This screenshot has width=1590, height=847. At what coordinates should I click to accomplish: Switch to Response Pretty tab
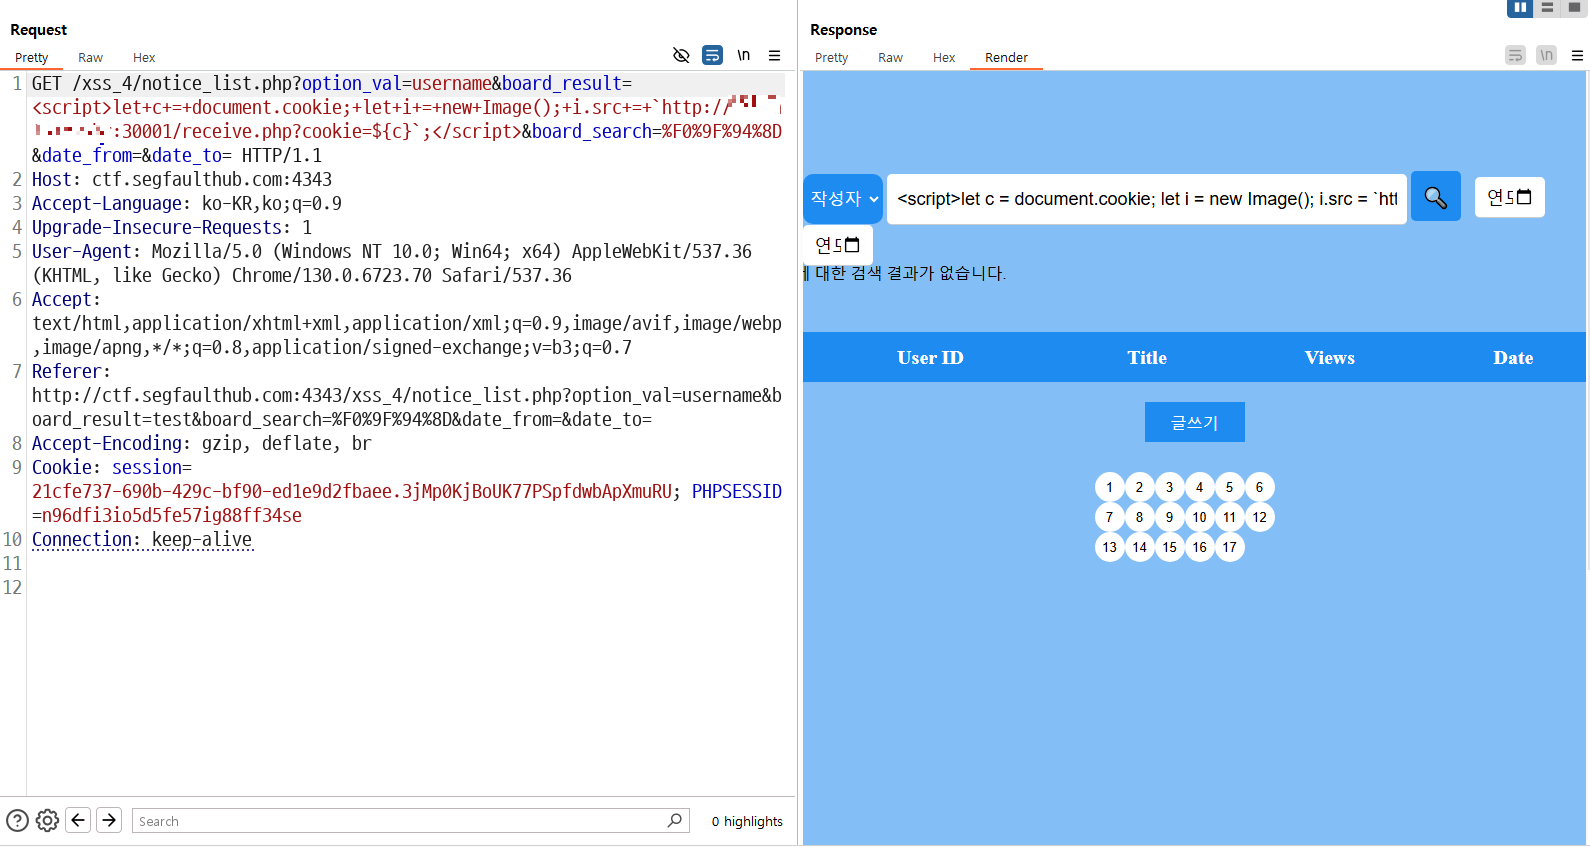pyautogui.click(x=831, y=57)
